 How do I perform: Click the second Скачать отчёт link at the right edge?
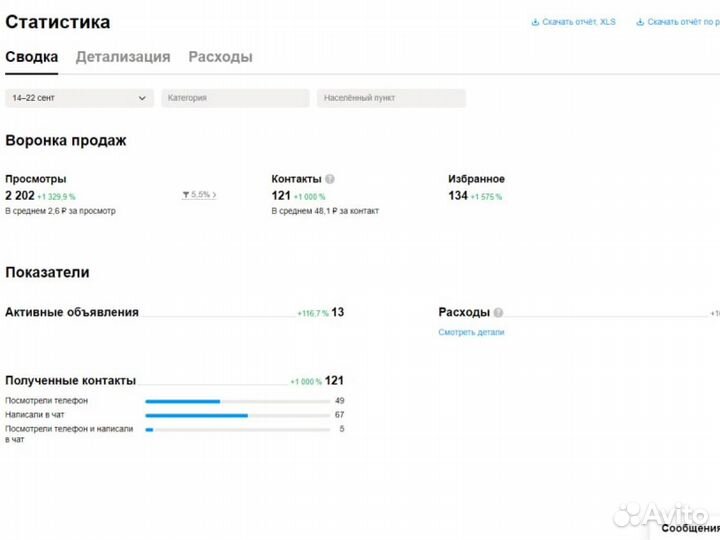(x=683, y=22)
